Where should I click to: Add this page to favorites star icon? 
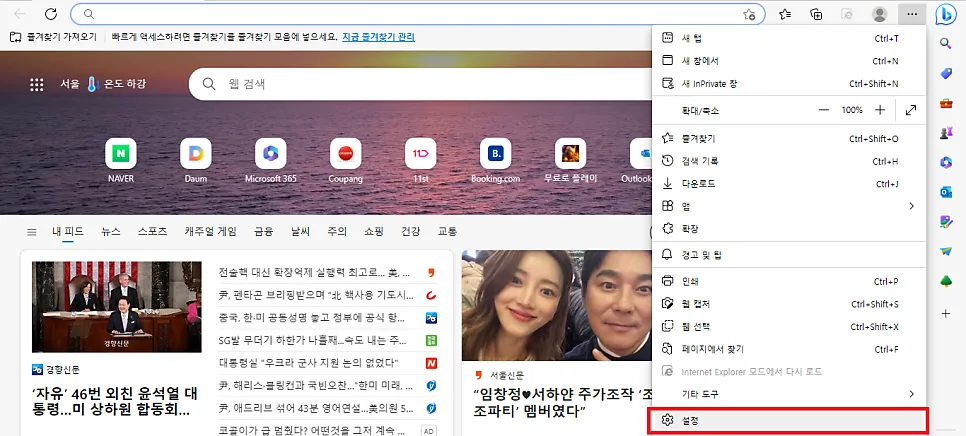pos(749,14)
